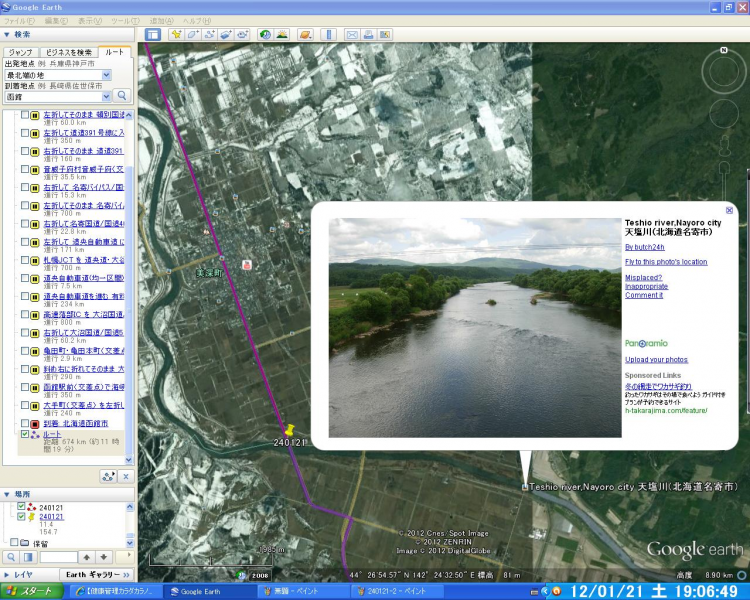The width and height of the screenshot is (750, 600).
Task: Switch planets using the Saturn icon
Action: tap(305, 34)
